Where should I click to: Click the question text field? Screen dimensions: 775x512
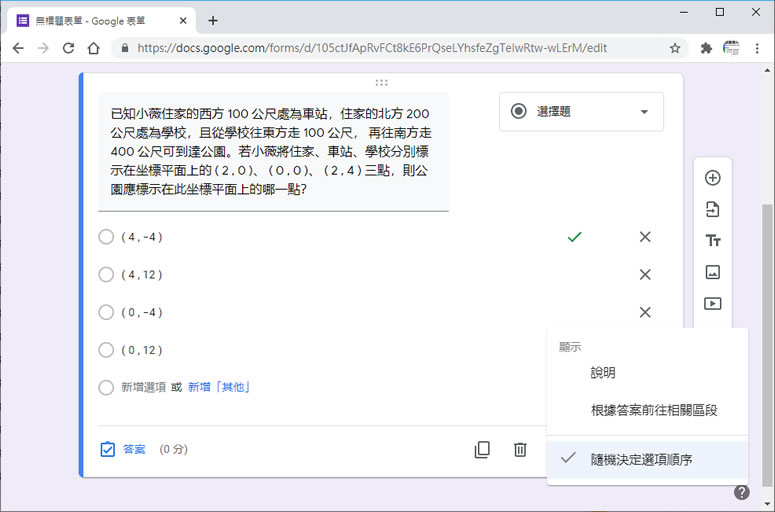[273, 151]
